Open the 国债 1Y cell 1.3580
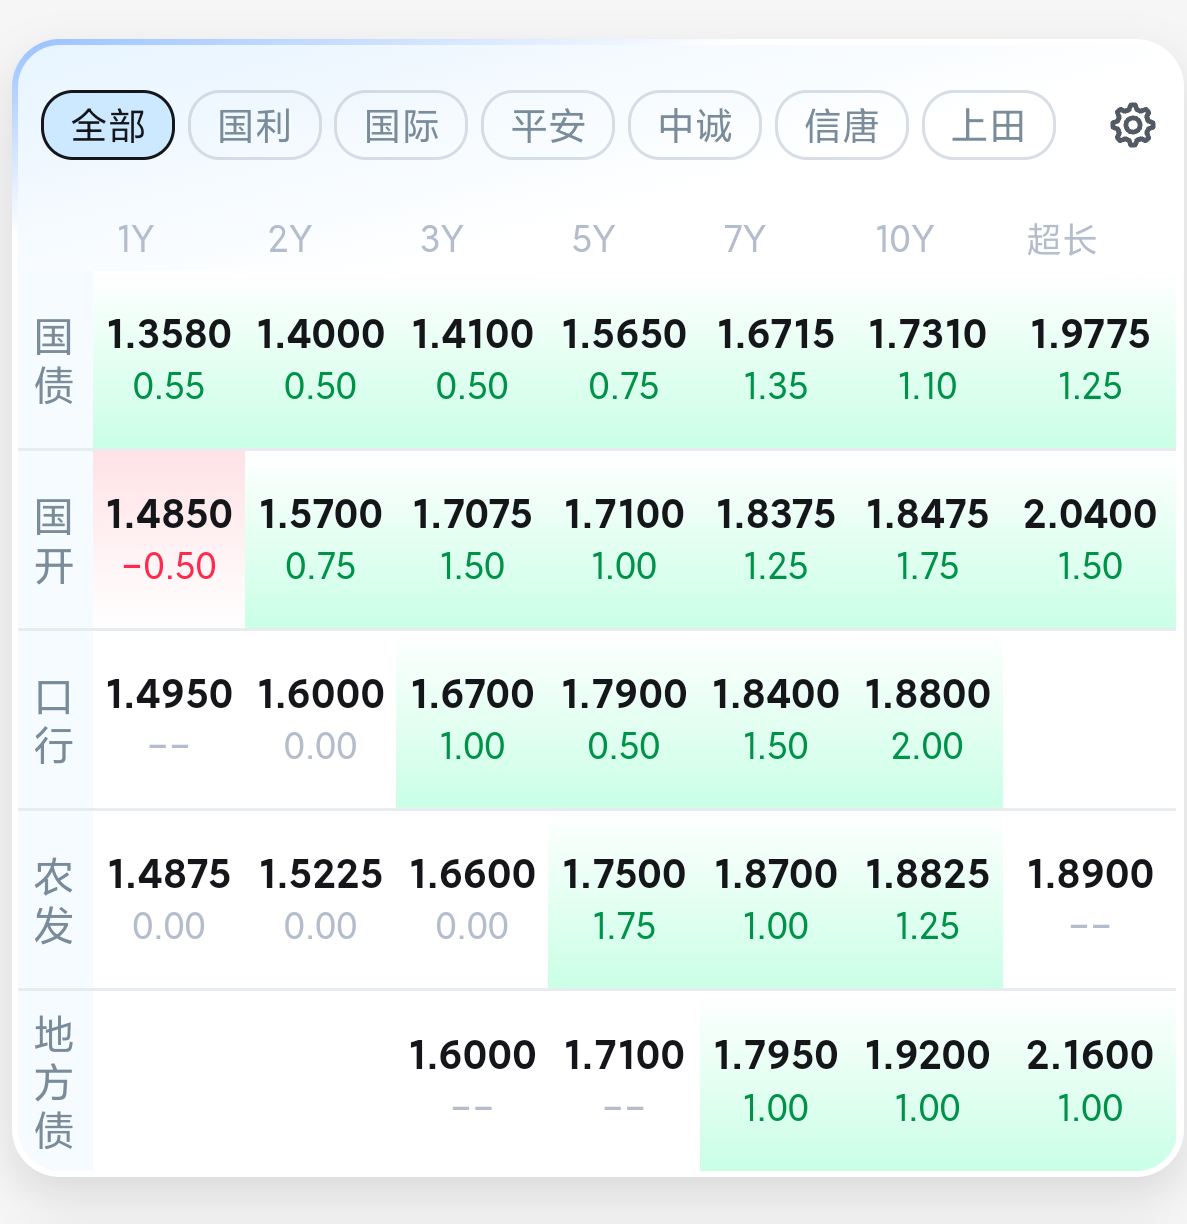 (169, 360)
